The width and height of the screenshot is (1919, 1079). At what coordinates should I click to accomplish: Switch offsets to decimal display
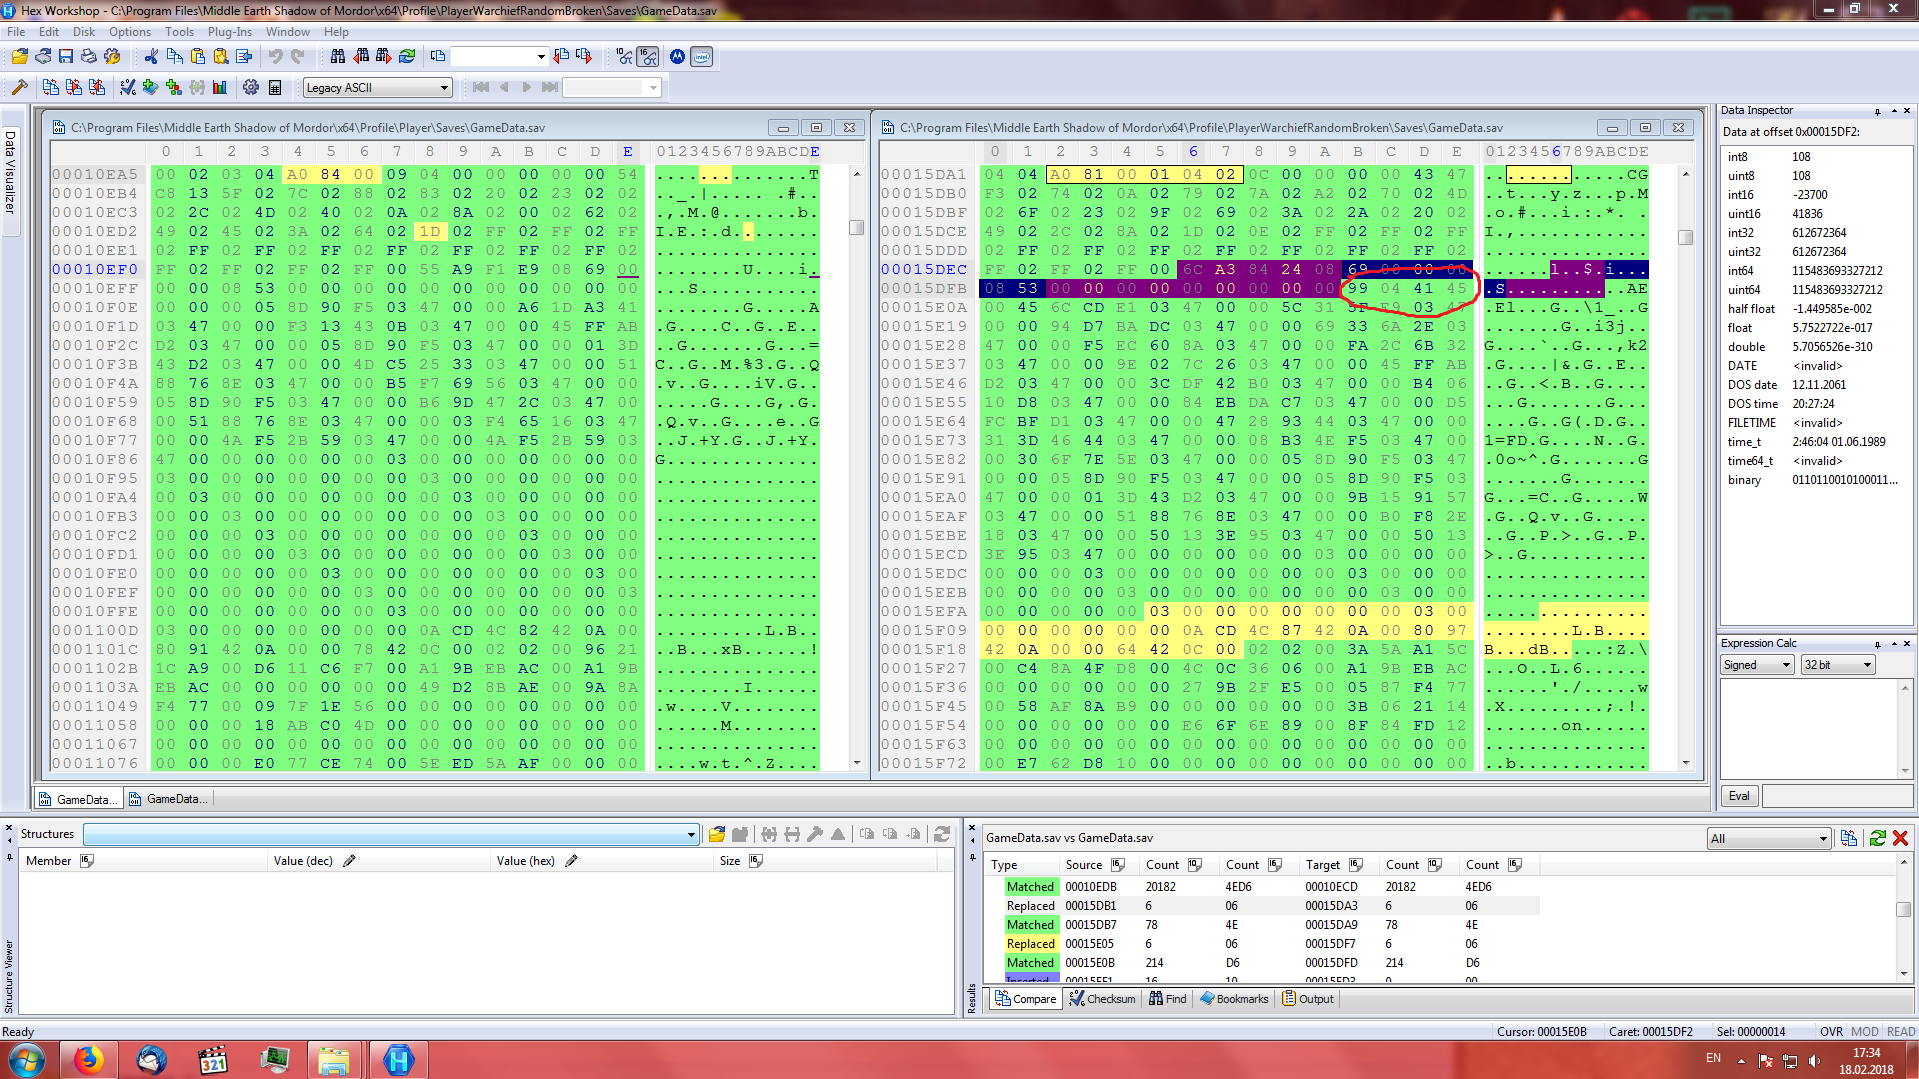[625, 57]
